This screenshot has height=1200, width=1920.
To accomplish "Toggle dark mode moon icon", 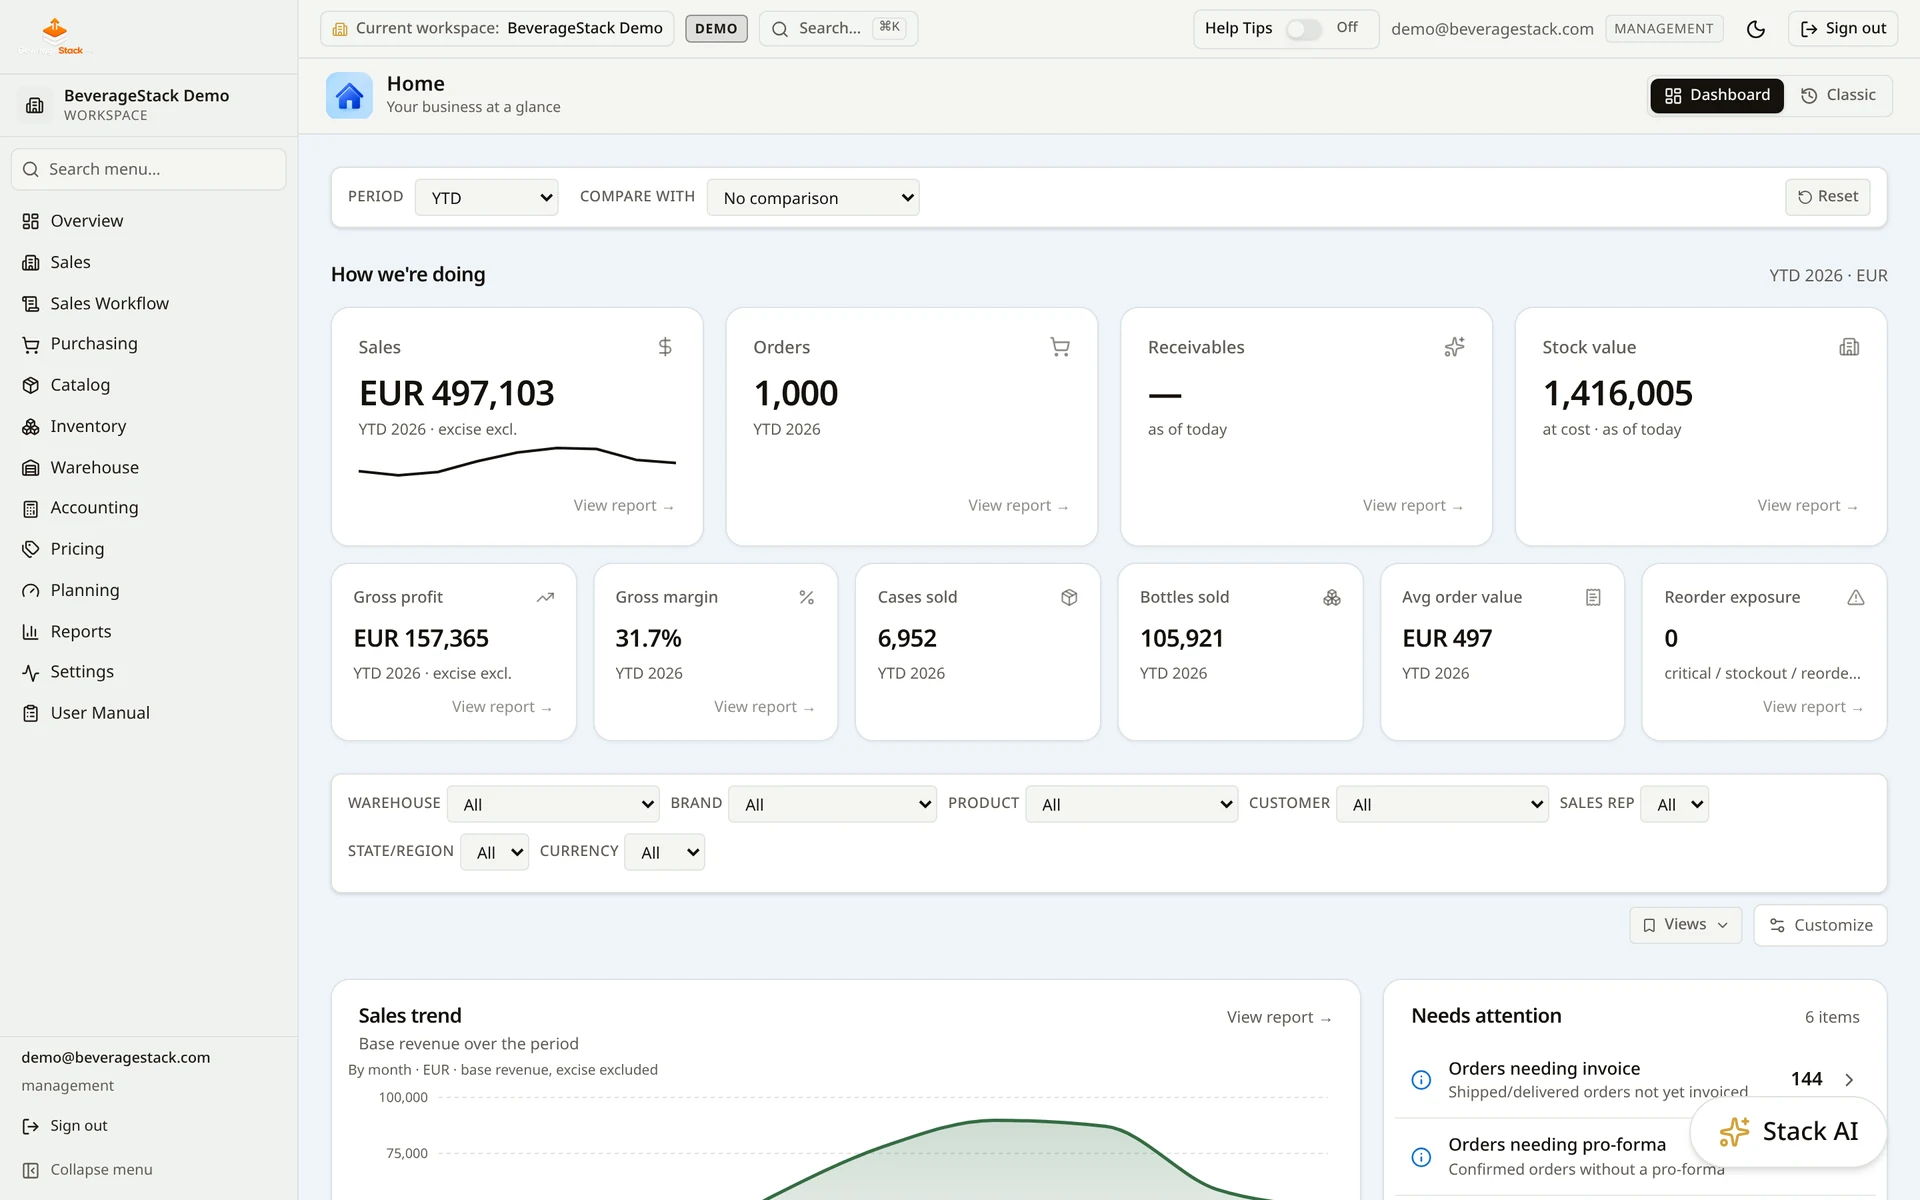I will pyautogui.click(x=1755, y=29).
